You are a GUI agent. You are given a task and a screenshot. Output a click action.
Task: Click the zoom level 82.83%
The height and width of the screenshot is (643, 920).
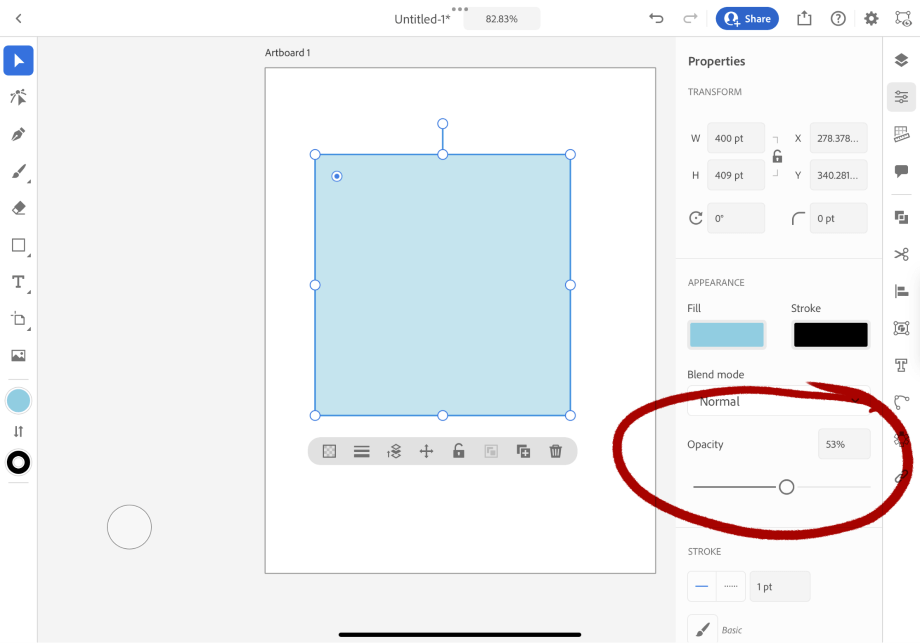click(502, 19)
